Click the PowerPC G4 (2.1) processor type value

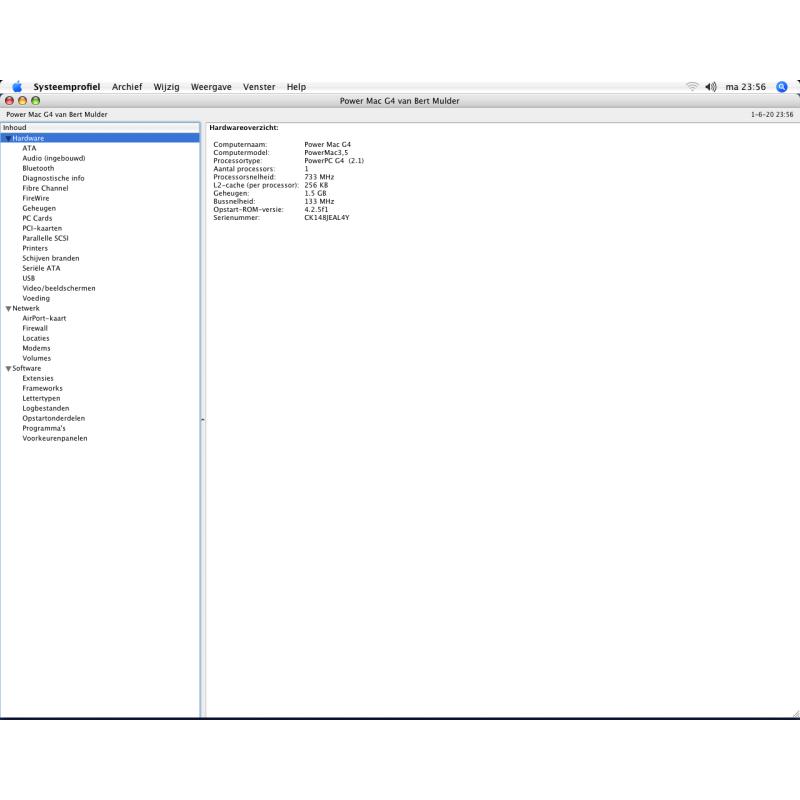click(x=334, y=161)
